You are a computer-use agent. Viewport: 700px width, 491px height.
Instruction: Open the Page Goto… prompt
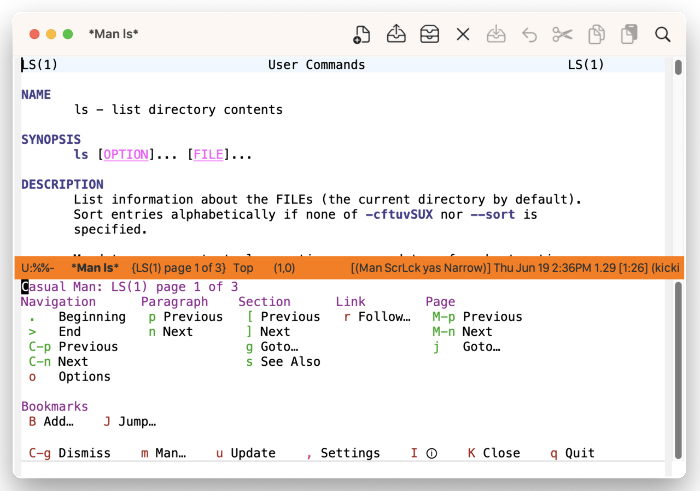481,347
